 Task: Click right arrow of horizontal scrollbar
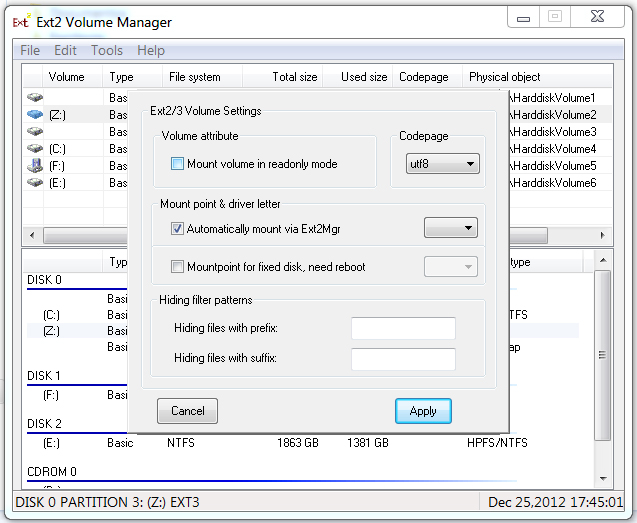(603, 235)
